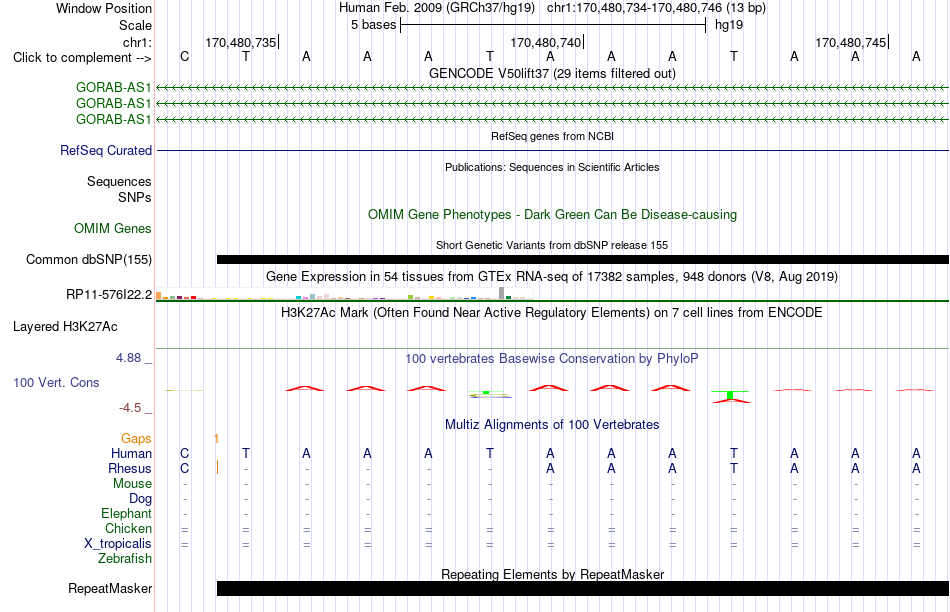This screenshot has width=950, height=612.
Task: Click the Elephant species label
Action: 127,513
